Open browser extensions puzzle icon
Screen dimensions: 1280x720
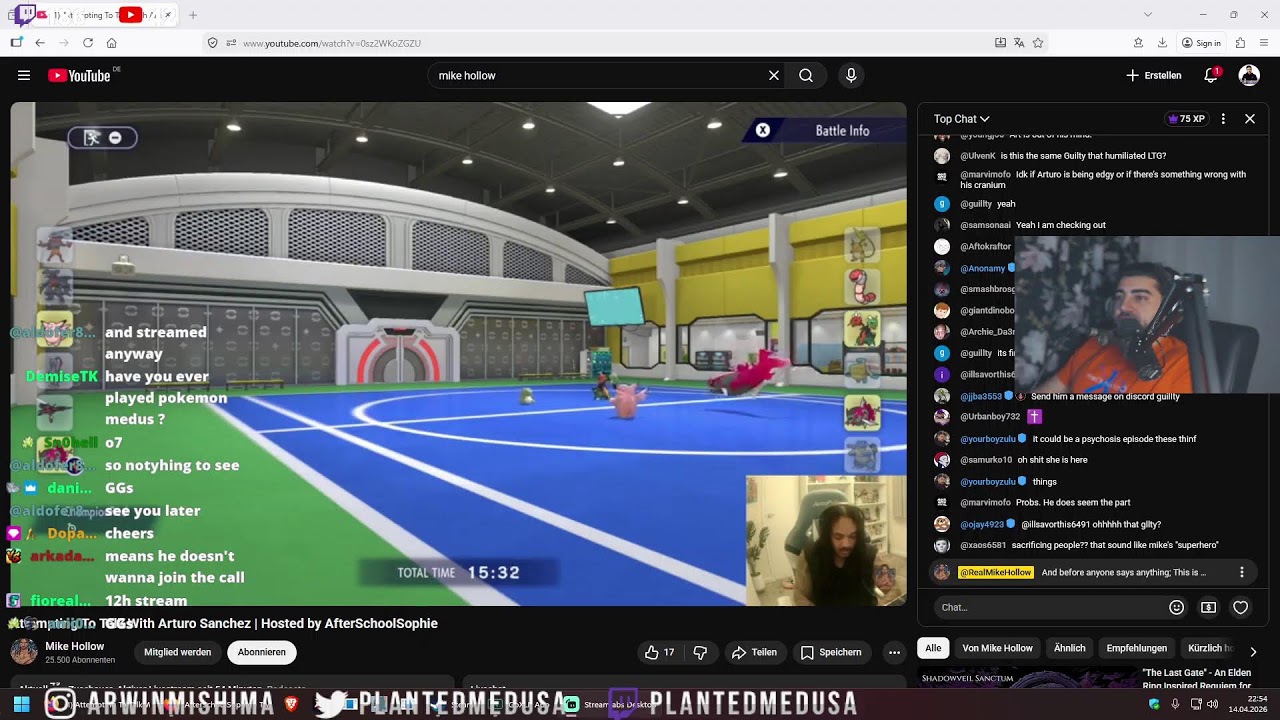(x=1240, y=43)
